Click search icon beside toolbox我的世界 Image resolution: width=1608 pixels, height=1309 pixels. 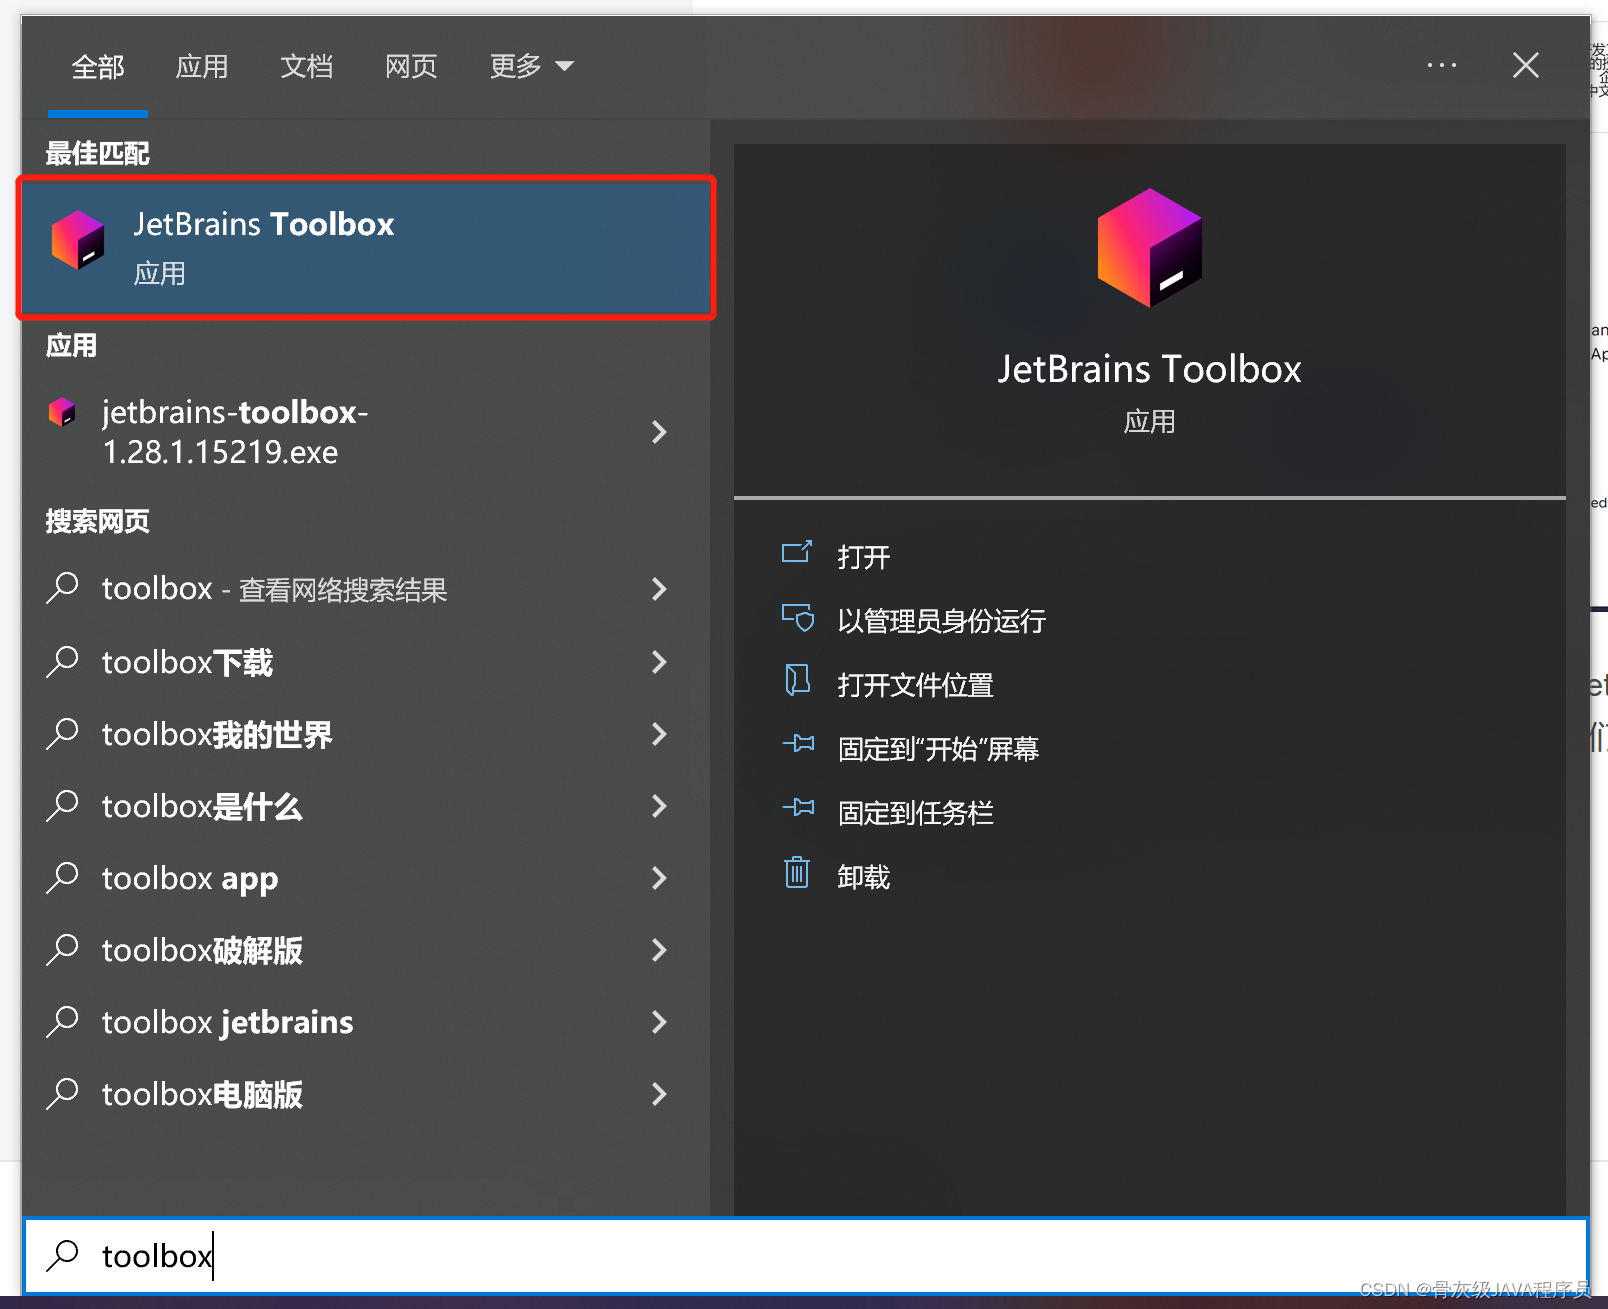coord(63,733)
